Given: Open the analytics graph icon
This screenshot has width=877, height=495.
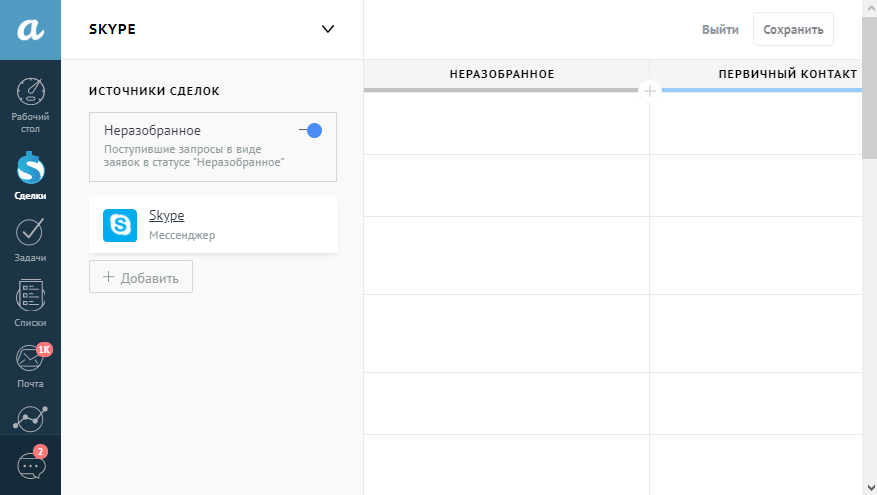Looking at the screenshot, I should pos(30,419).
